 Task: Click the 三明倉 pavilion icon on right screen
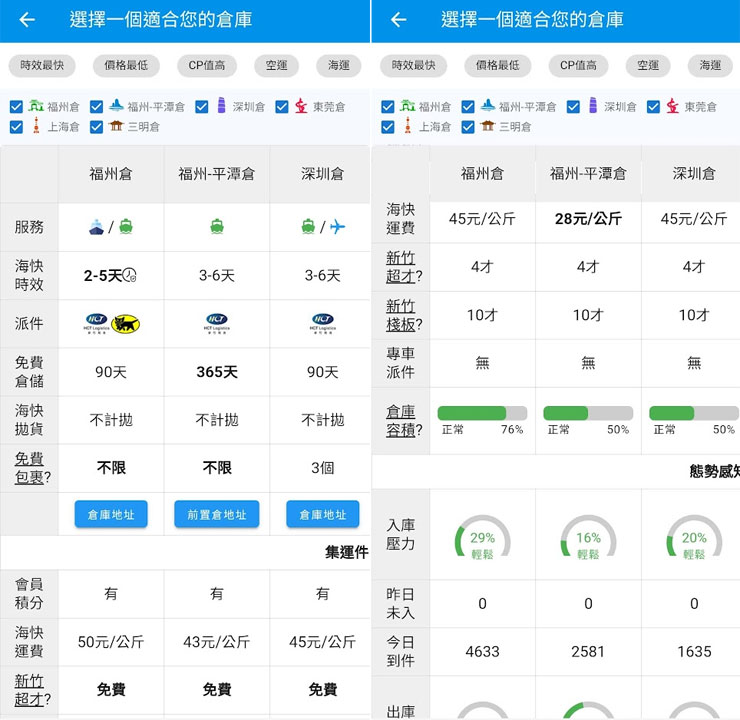488,126
